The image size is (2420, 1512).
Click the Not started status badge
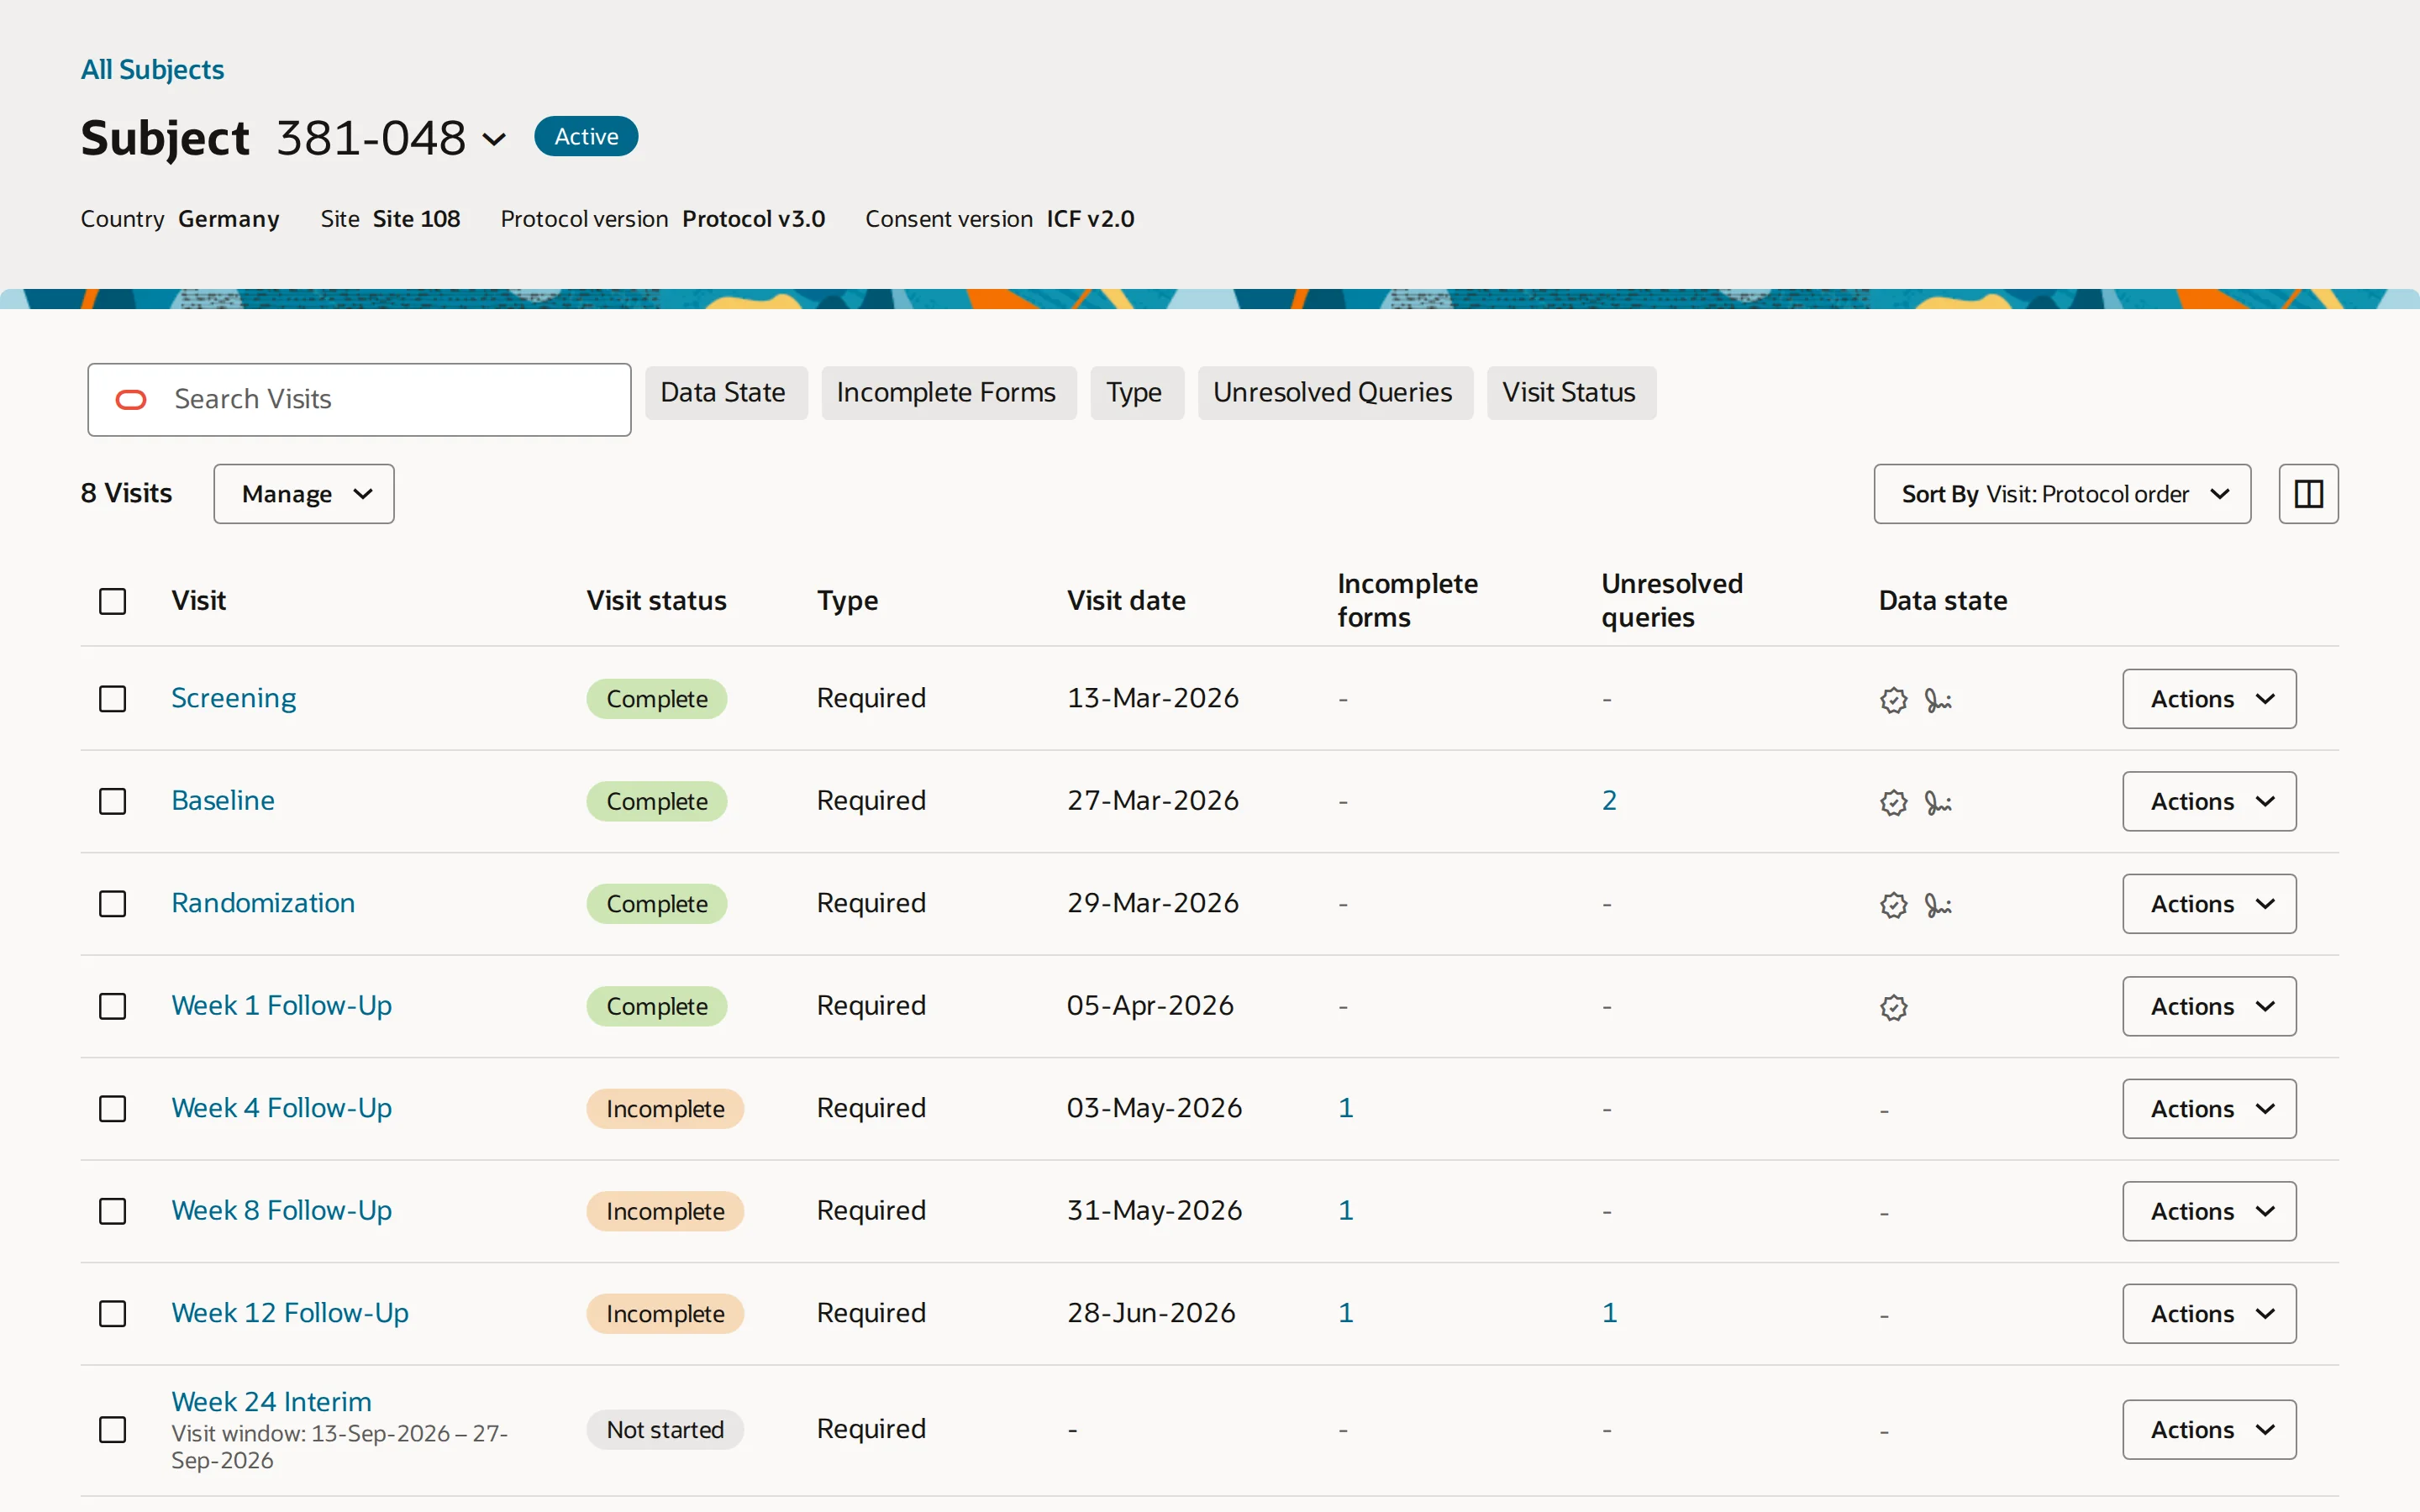(x=665, y=1430)
